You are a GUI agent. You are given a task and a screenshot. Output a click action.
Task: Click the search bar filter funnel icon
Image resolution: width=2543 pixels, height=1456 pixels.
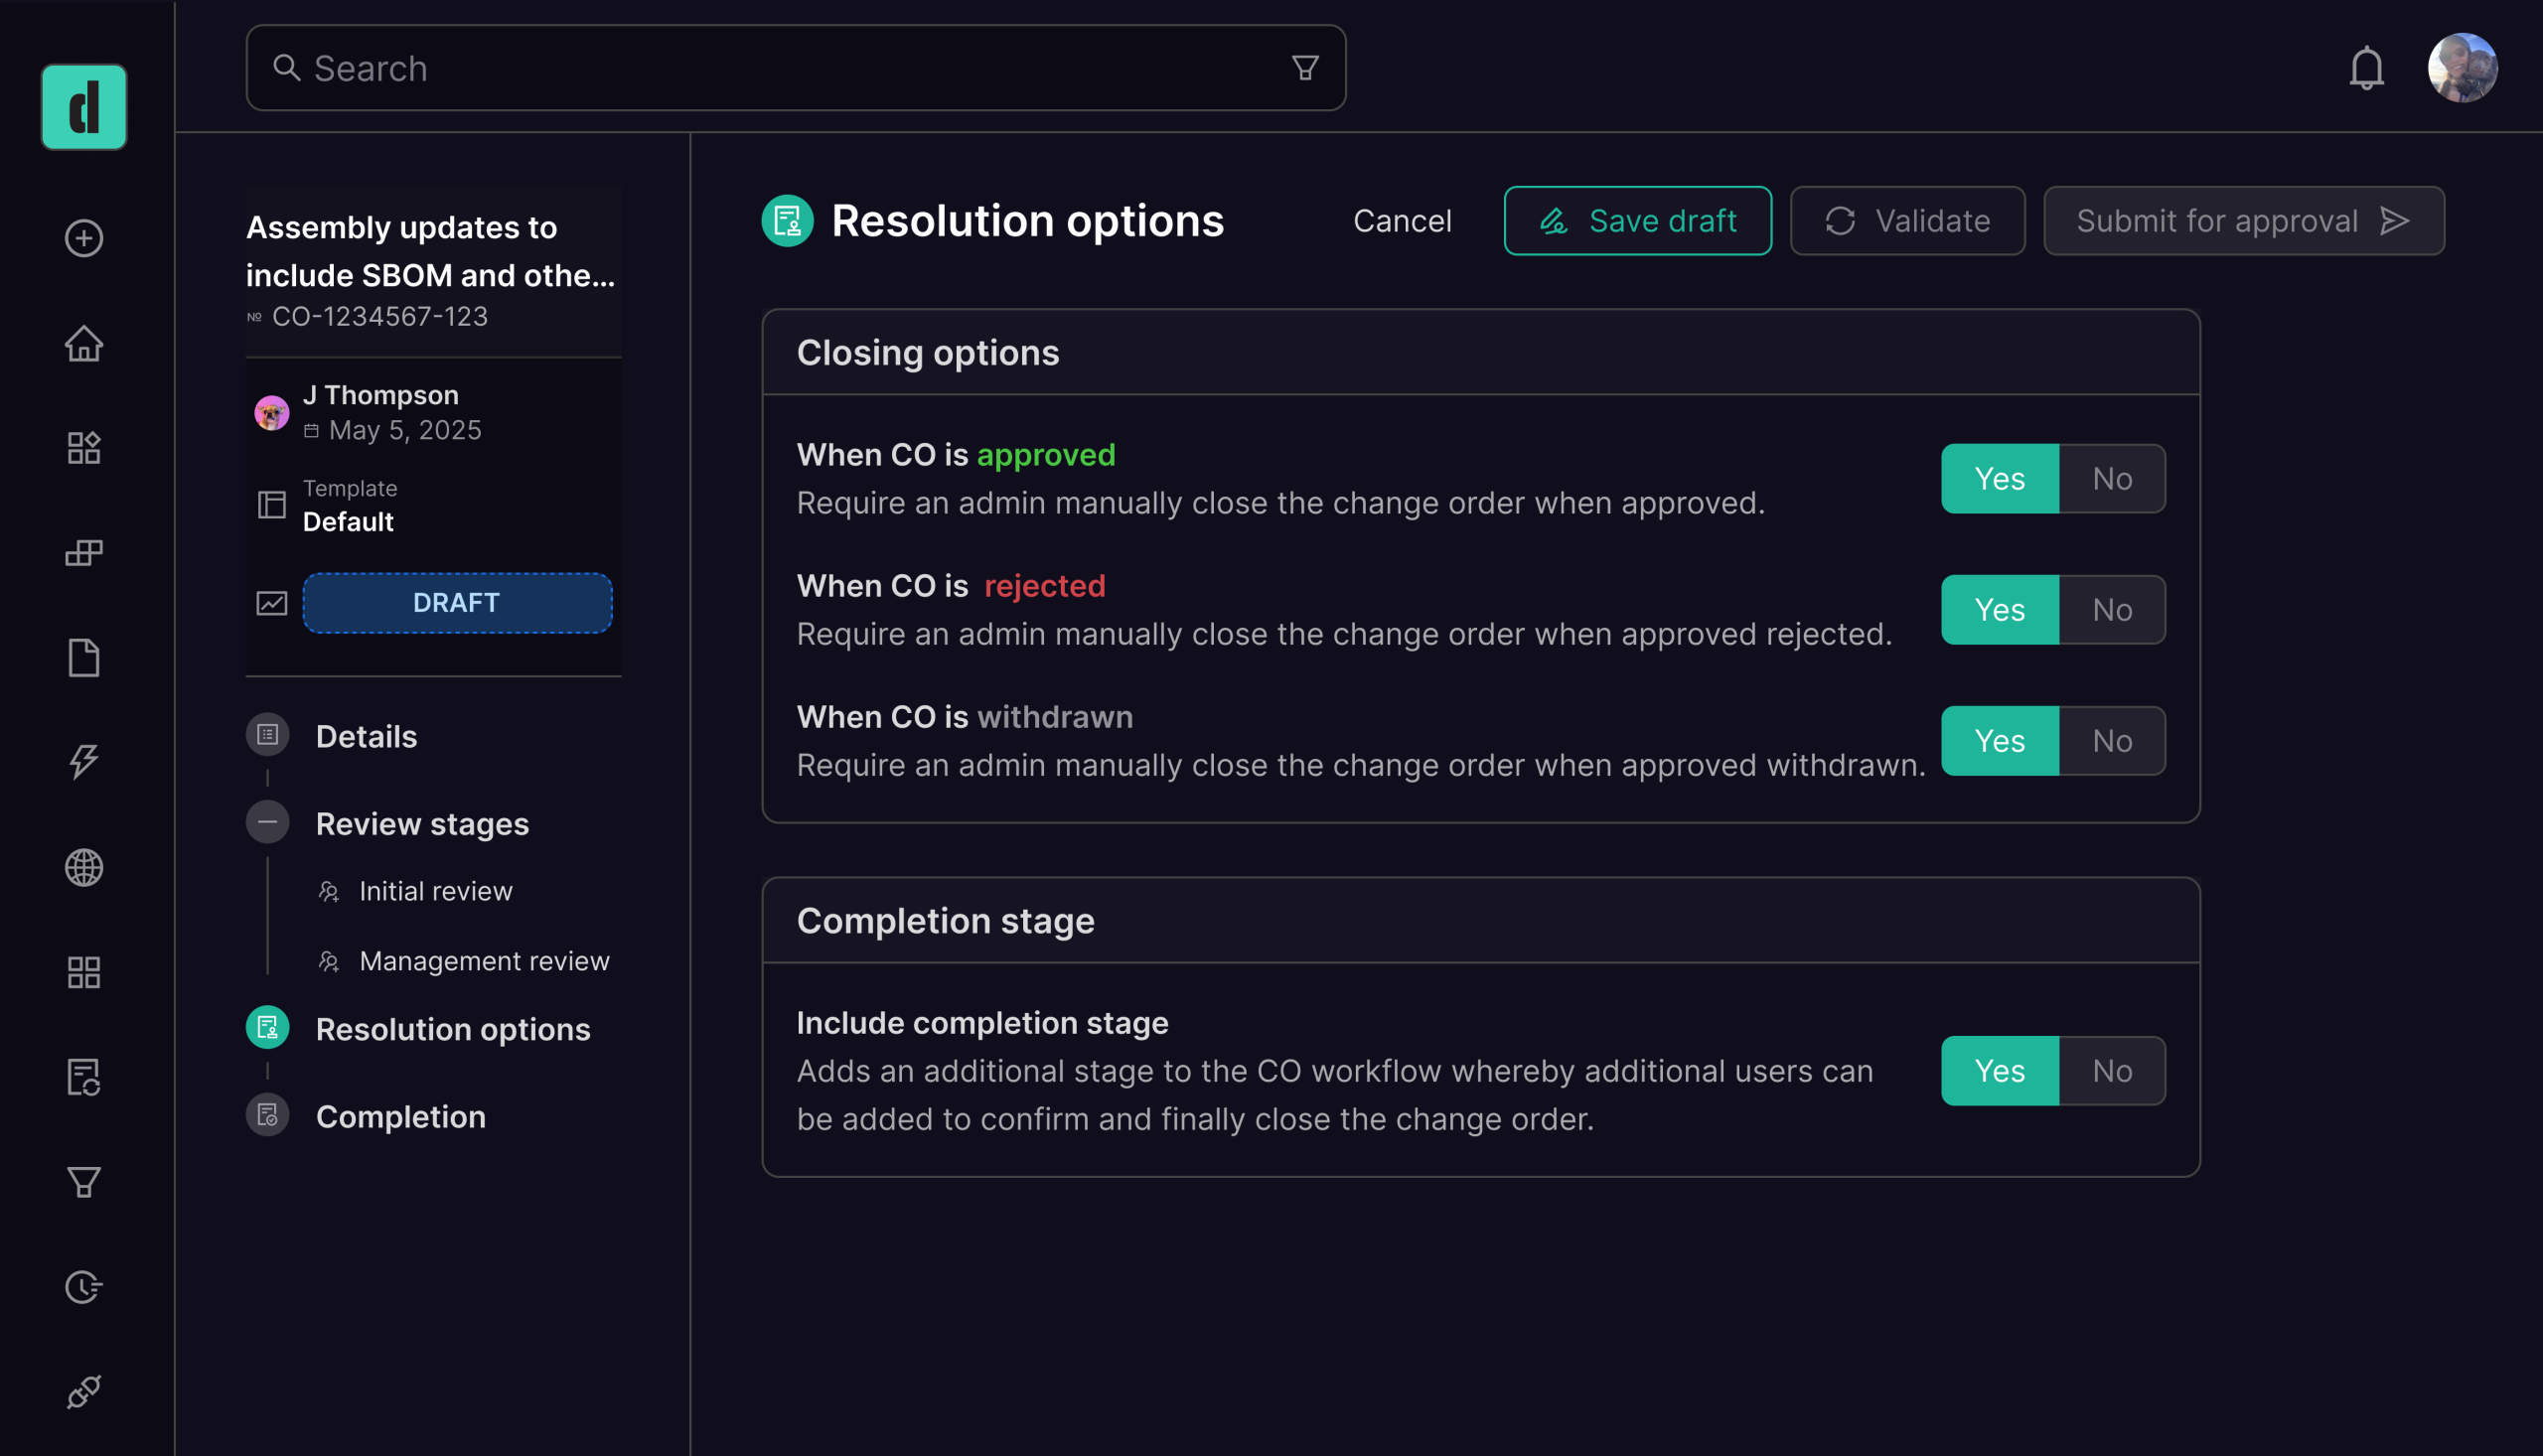click(1304, 68)
